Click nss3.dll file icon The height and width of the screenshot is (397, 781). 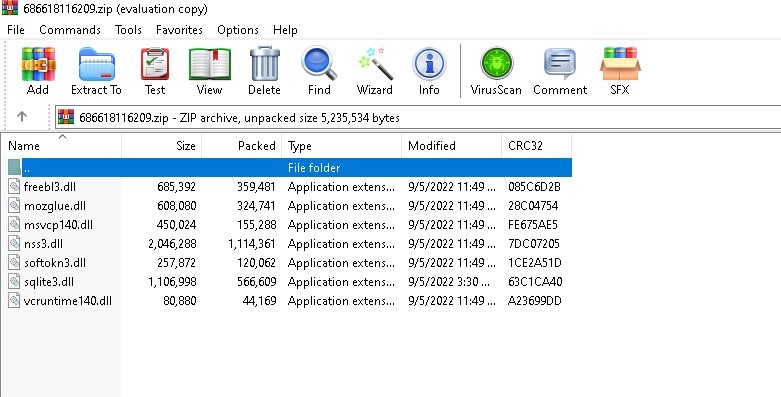pyautogui.click(x=14, y=243)
